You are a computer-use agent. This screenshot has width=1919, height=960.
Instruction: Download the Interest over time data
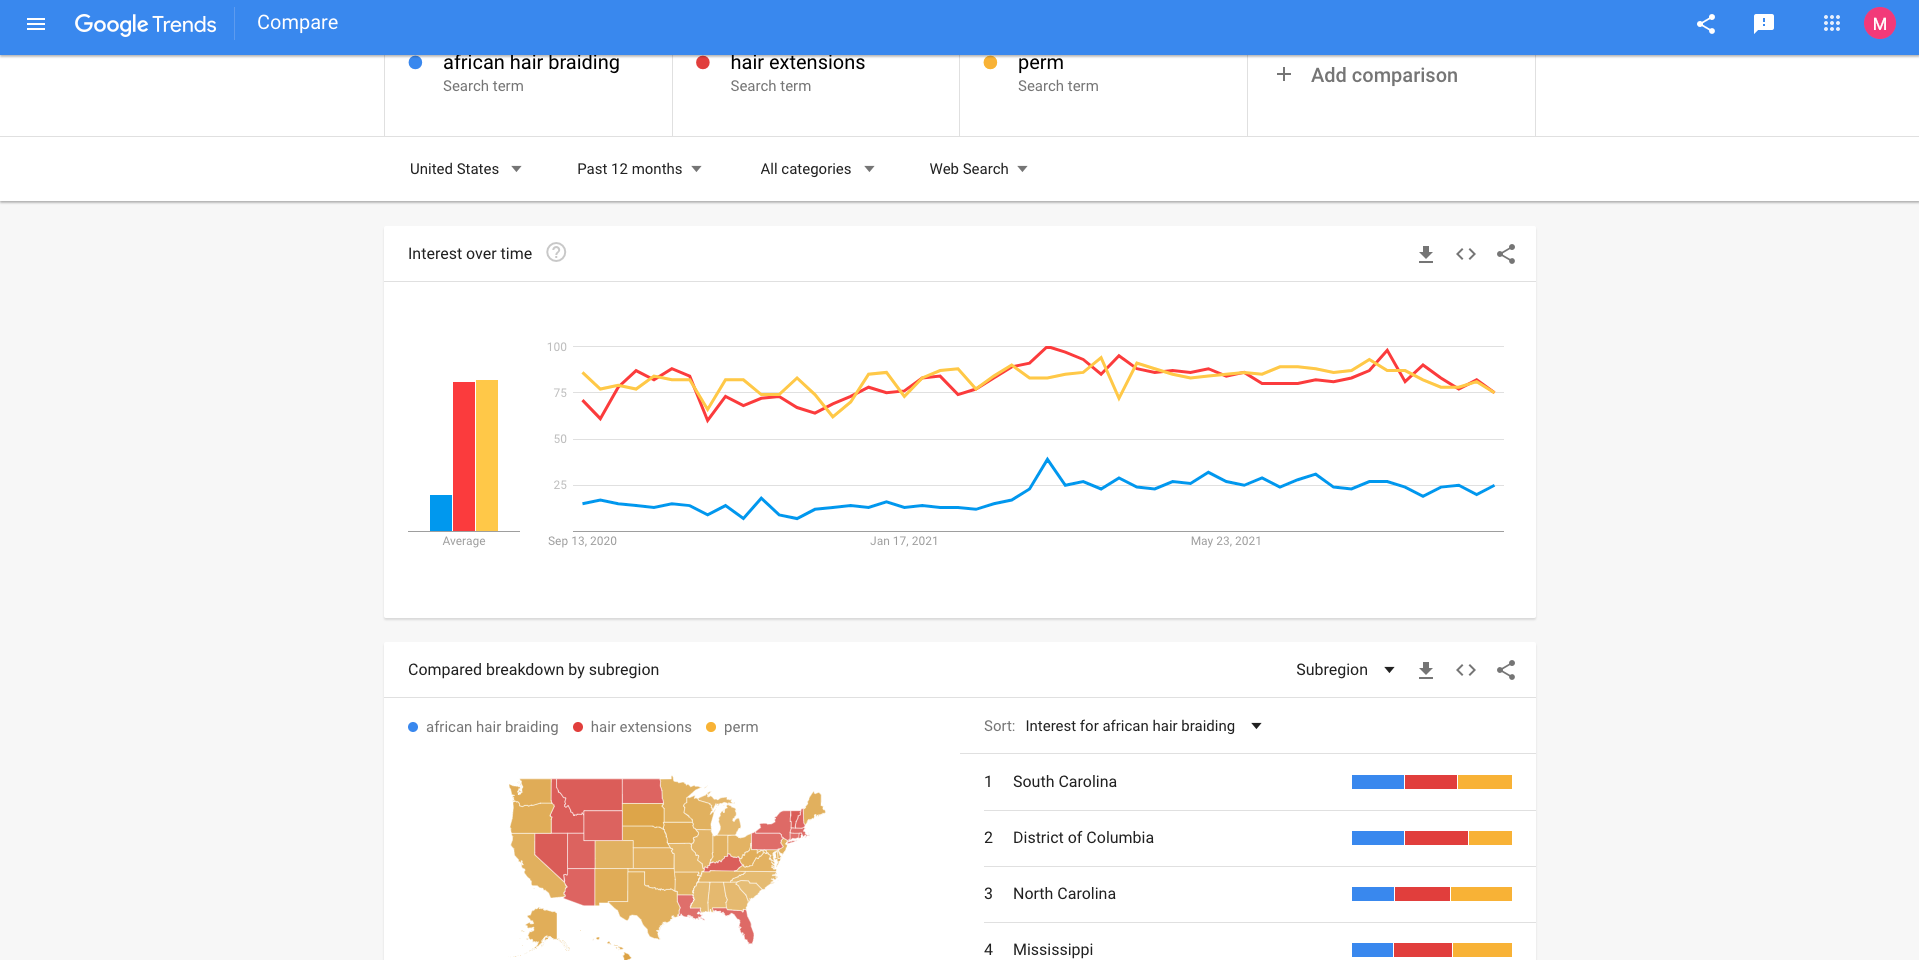click(1426, 254)
